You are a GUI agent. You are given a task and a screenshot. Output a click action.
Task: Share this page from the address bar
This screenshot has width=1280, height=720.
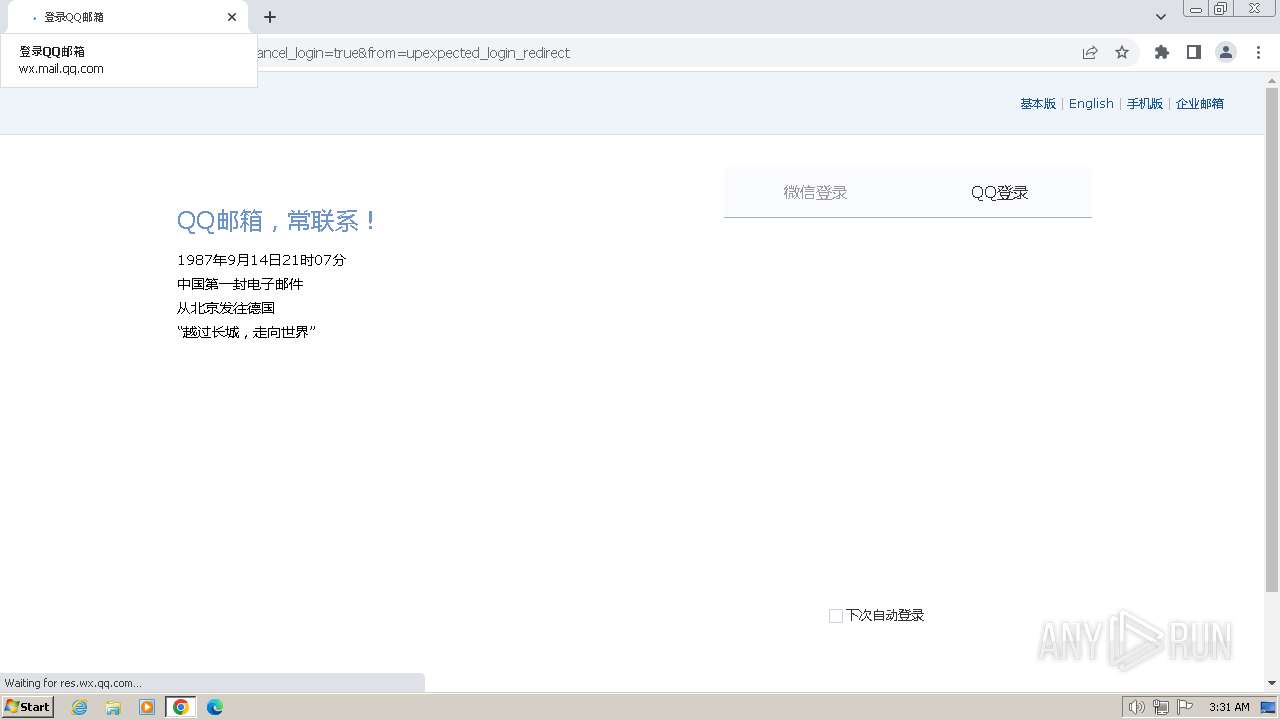tap(1090, 53)
